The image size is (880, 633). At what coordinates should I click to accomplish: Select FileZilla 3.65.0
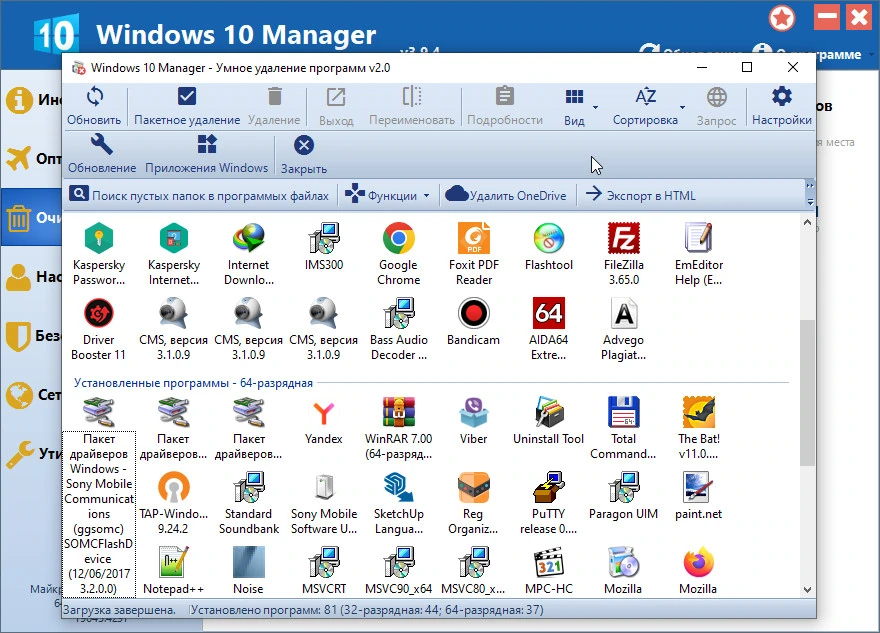624,254
